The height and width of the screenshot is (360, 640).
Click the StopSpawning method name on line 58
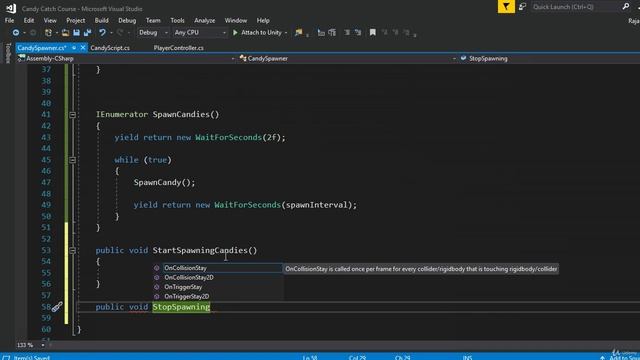click(181, 307)
